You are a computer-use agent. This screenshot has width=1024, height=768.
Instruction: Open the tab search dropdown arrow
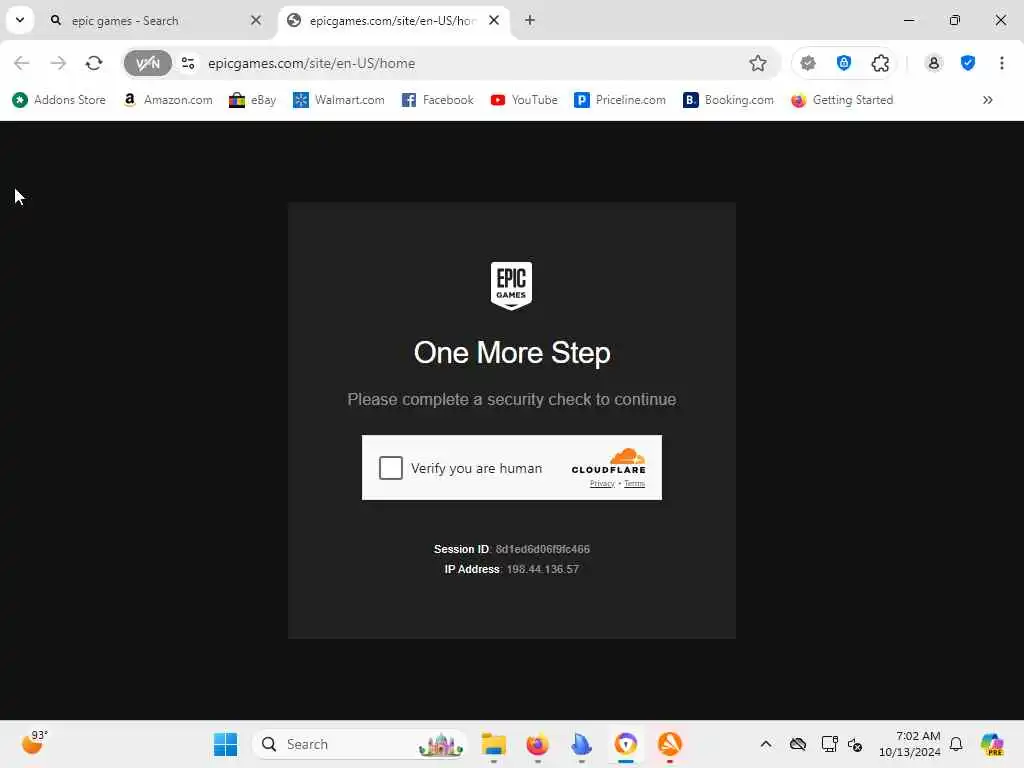click(x=20, y=20)
